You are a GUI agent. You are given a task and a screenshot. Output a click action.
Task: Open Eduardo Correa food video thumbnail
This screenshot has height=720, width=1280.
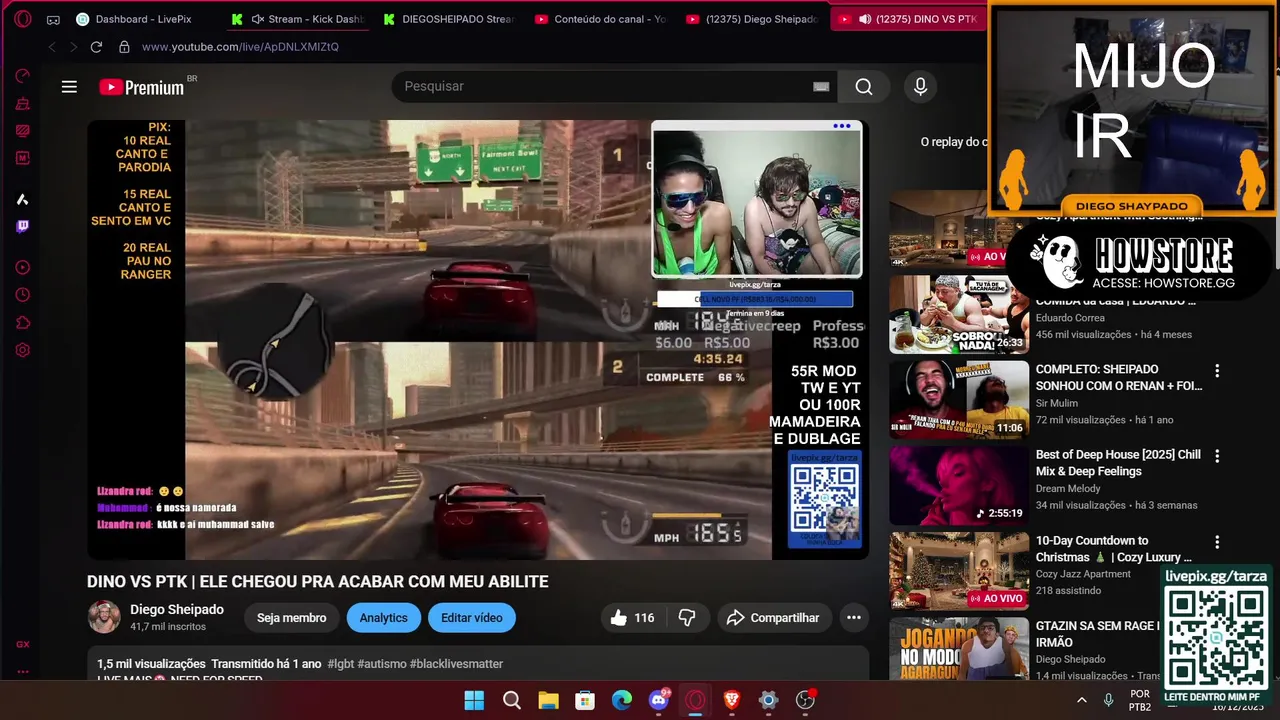click(x=959, y=315)
